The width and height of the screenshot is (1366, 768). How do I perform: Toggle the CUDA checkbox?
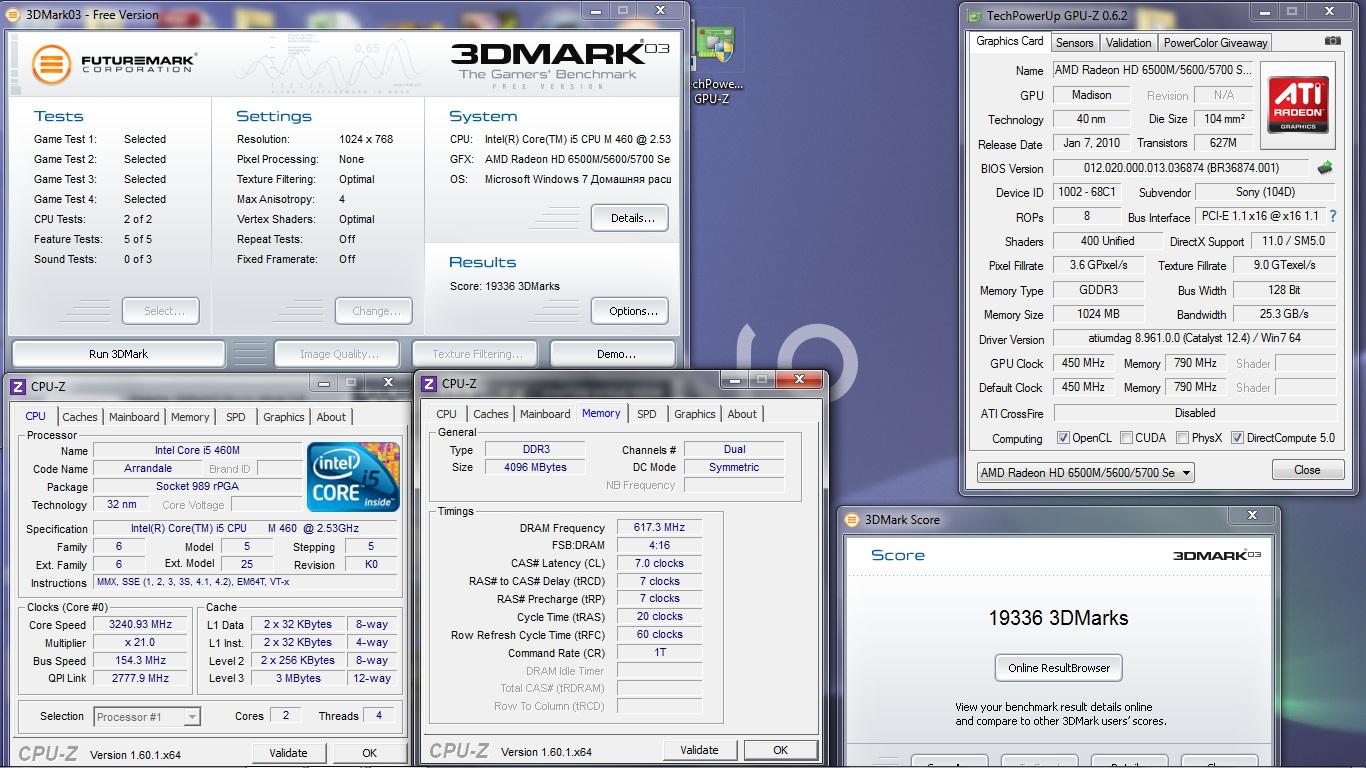1127,438
